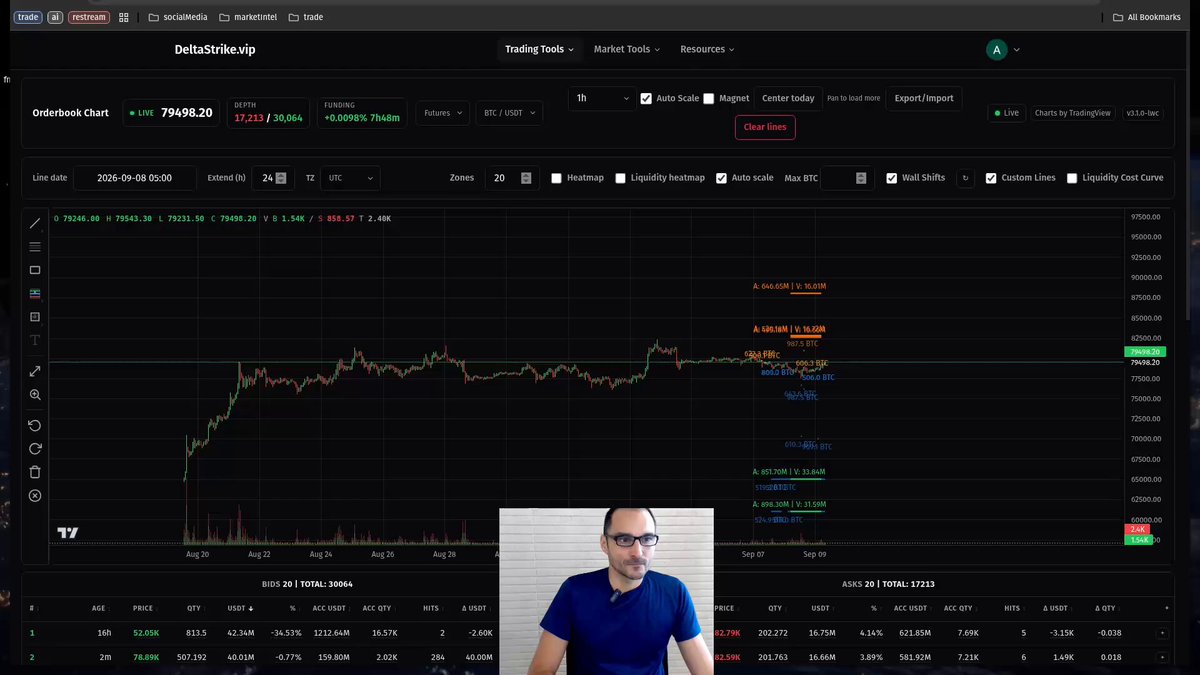This screenshot has width=1200, height=675.
Task: Enable the Liquidity heatmap checkbox
Action: click(621, 178)
